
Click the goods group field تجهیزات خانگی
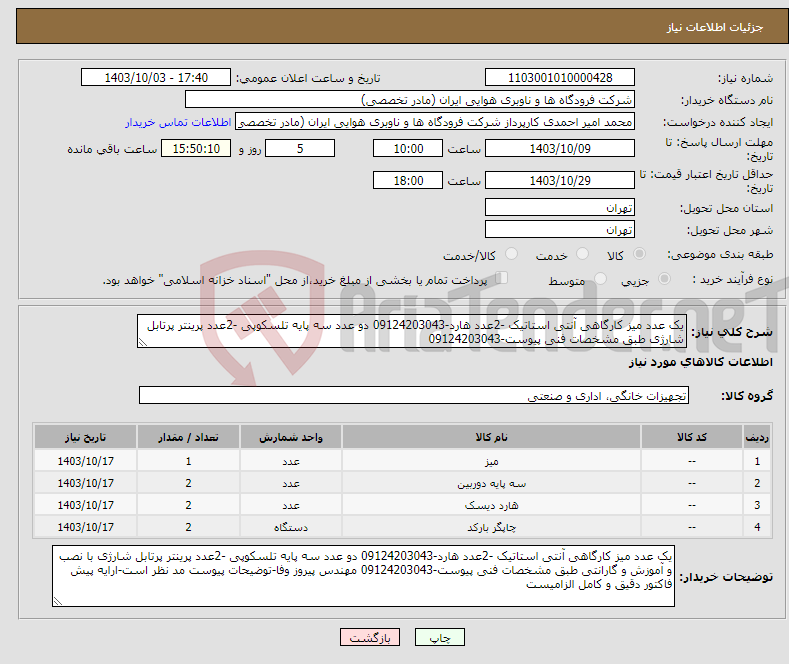click(414, 395)
